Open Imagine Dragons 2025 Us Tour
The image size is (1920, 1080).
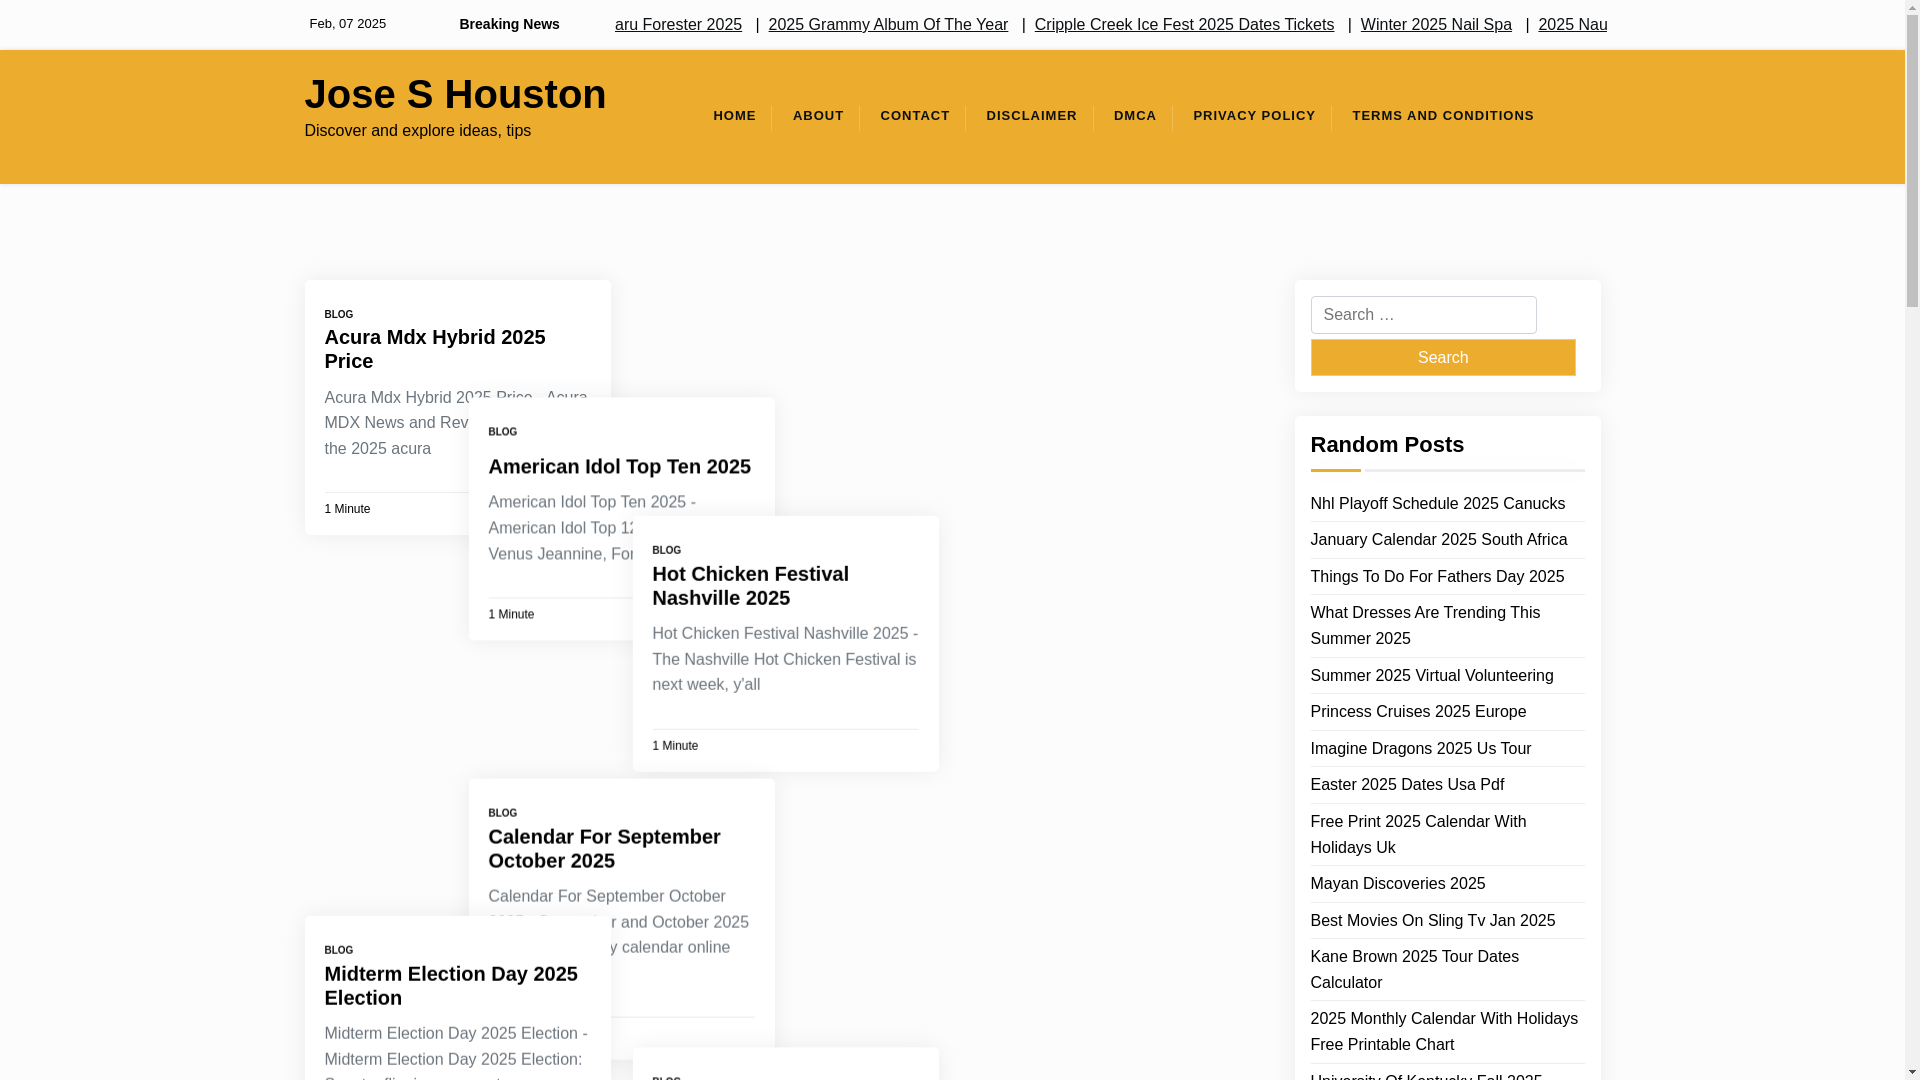pyautogui.click(x=1420, y=749)
